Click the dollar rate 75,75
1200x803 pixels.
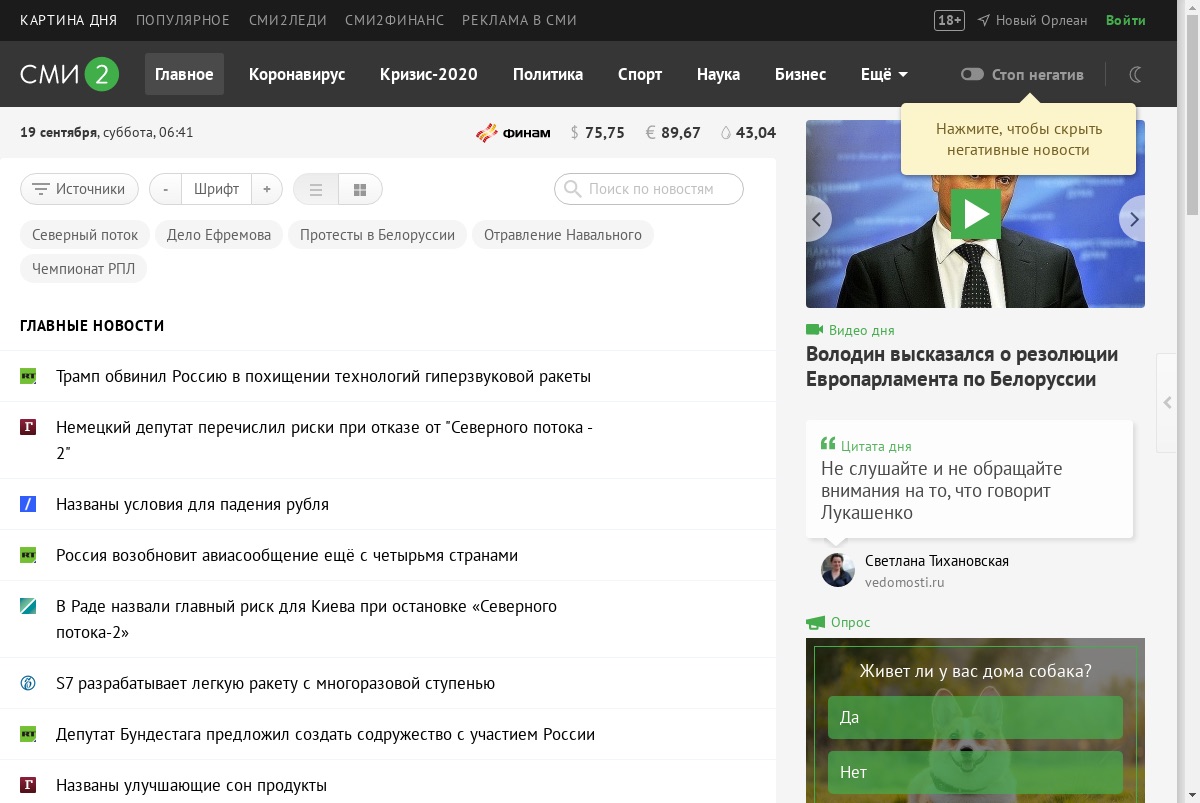click(597, 132)
